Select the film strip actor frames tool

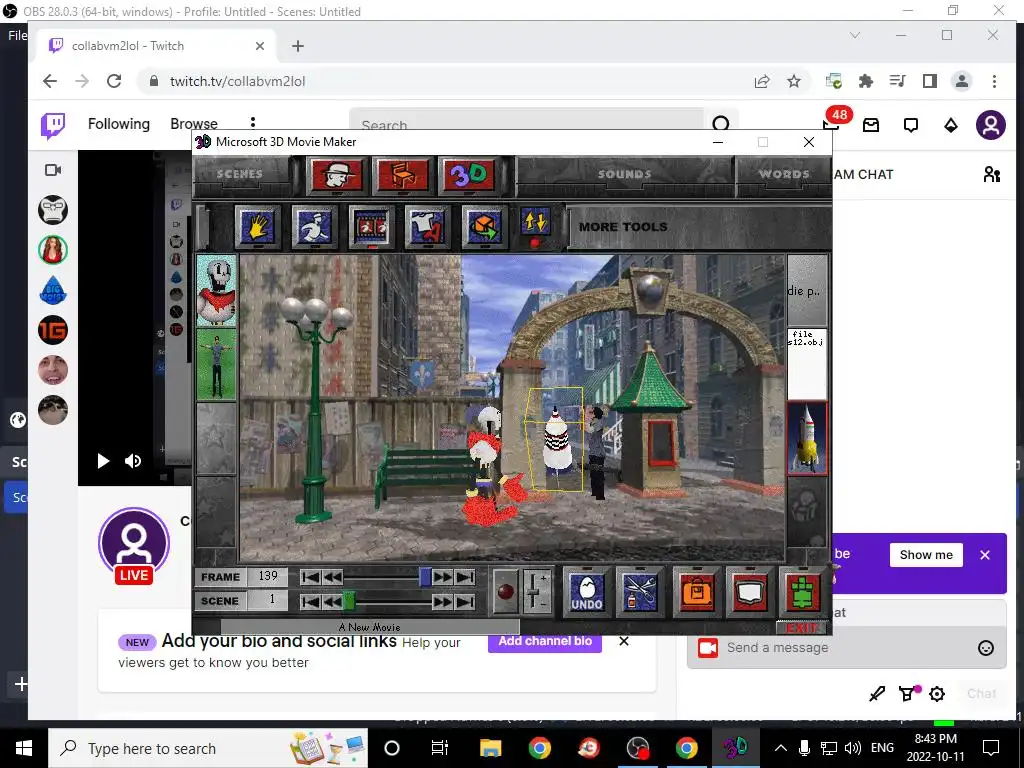(x=371, y=227)
